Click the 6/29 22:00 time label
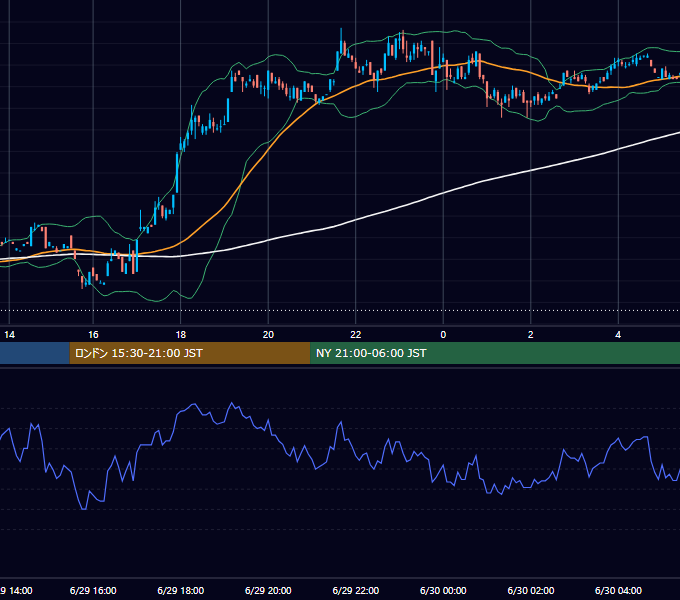 click(x=356, y=590)
